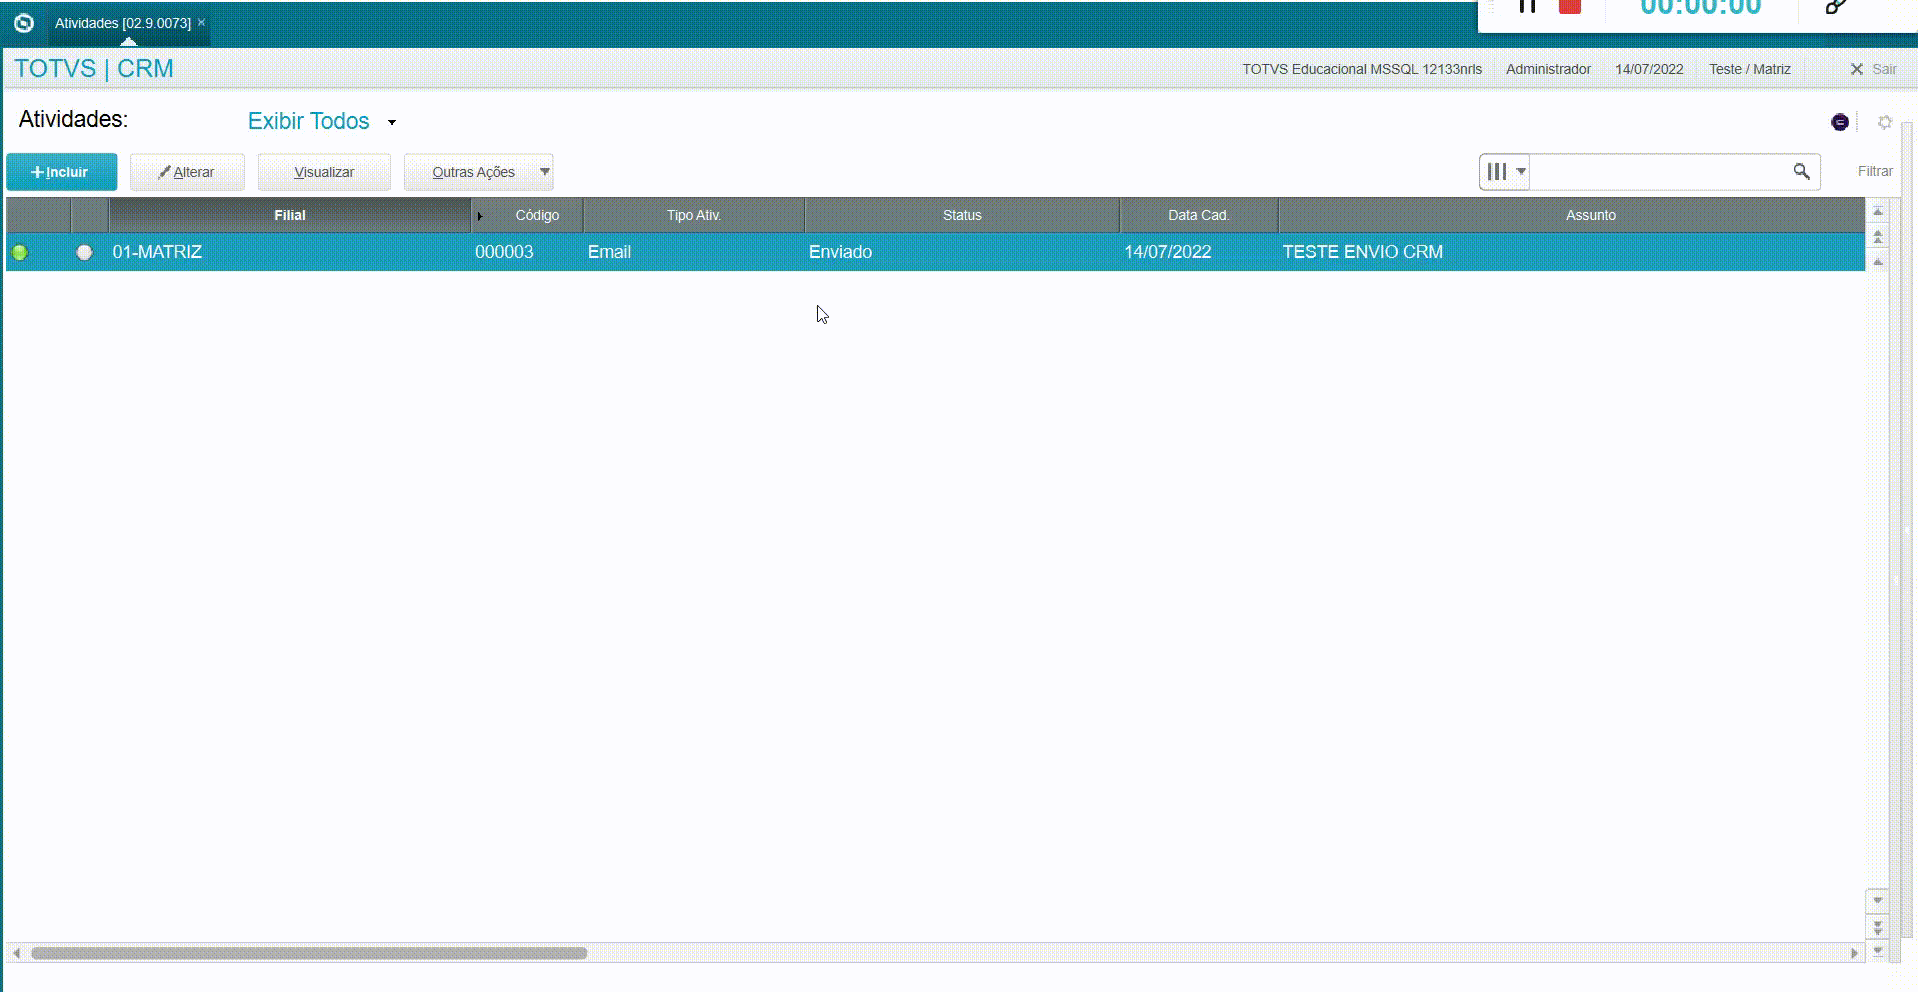The height and width of the screenshot is (992, 1918).
Task: Click the 14/07/2022 date in the header bar
Action: coord(1649,69)
